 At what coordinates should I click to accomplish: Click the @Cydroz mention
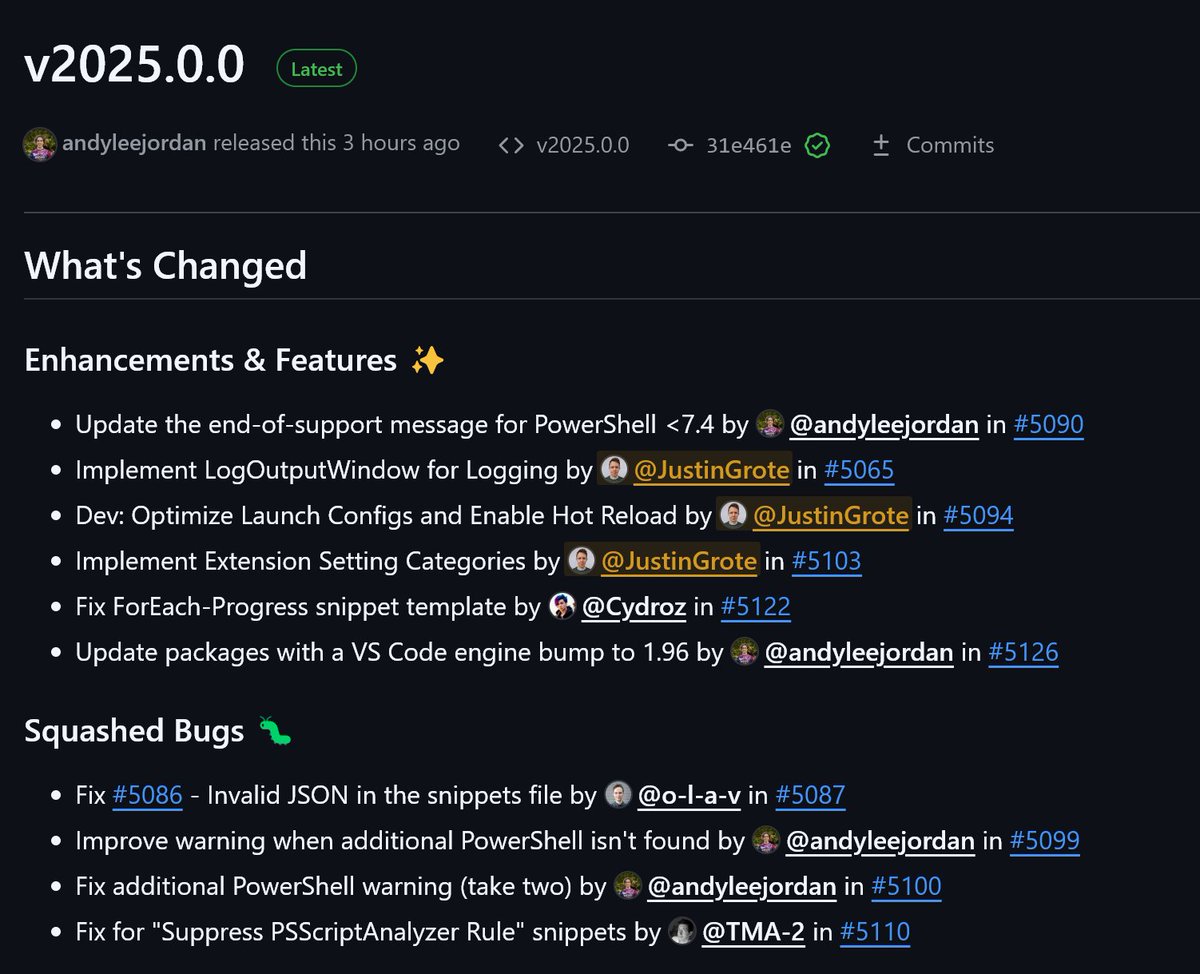(x=634, y=608)
